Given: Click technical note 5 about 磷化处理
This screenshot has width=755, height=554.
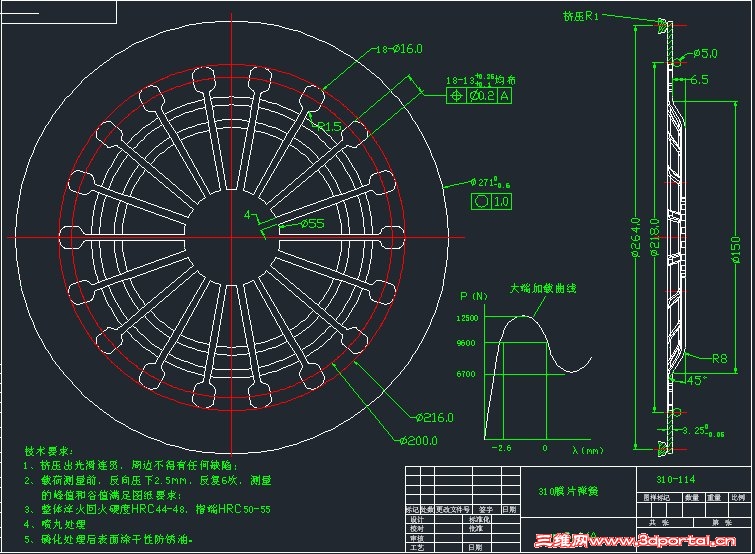Looking at the screenshot, I should click(108, 540).
